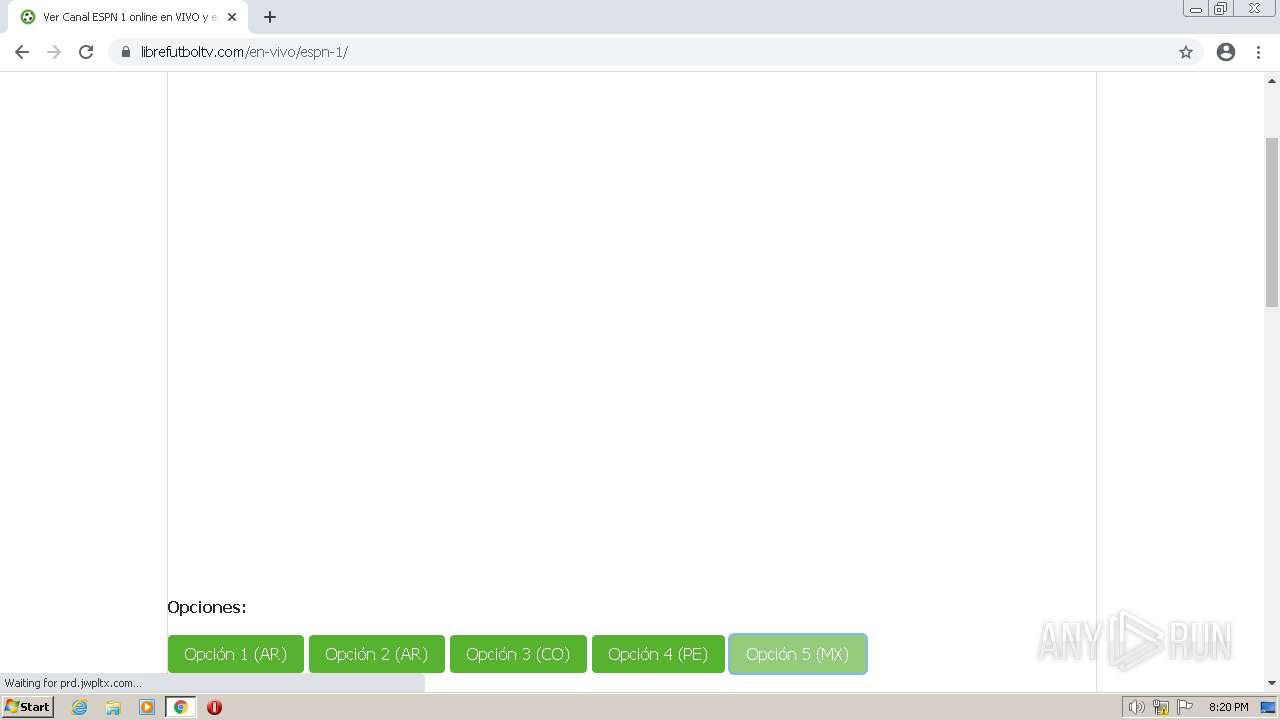Reload the current page
Viewport: 1280px width, 720px height.
86,52
